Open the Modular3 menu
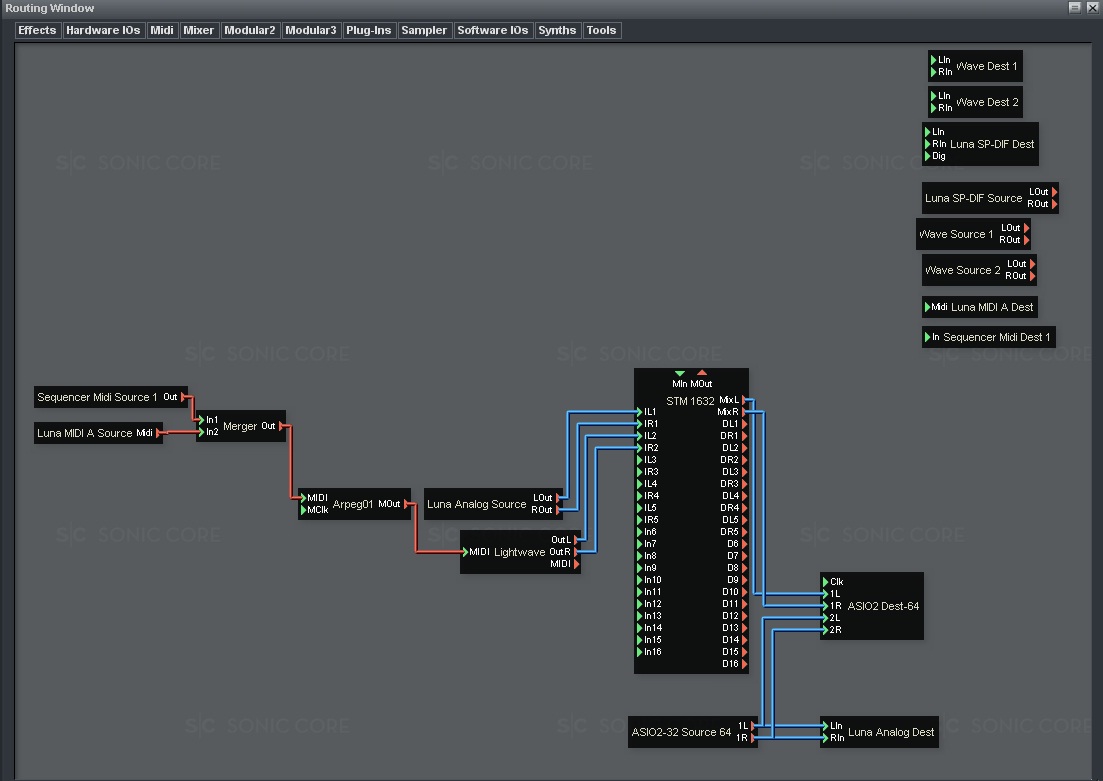 pos(311,30)
